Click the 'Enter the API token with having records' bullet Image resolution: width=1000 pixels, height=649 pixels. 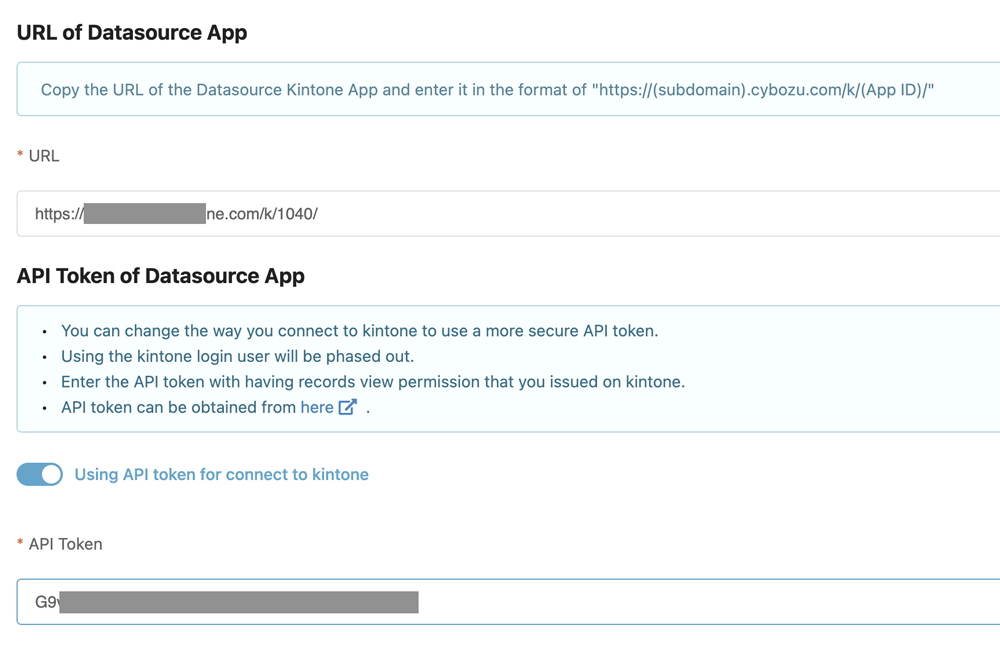tap(373, 382)
